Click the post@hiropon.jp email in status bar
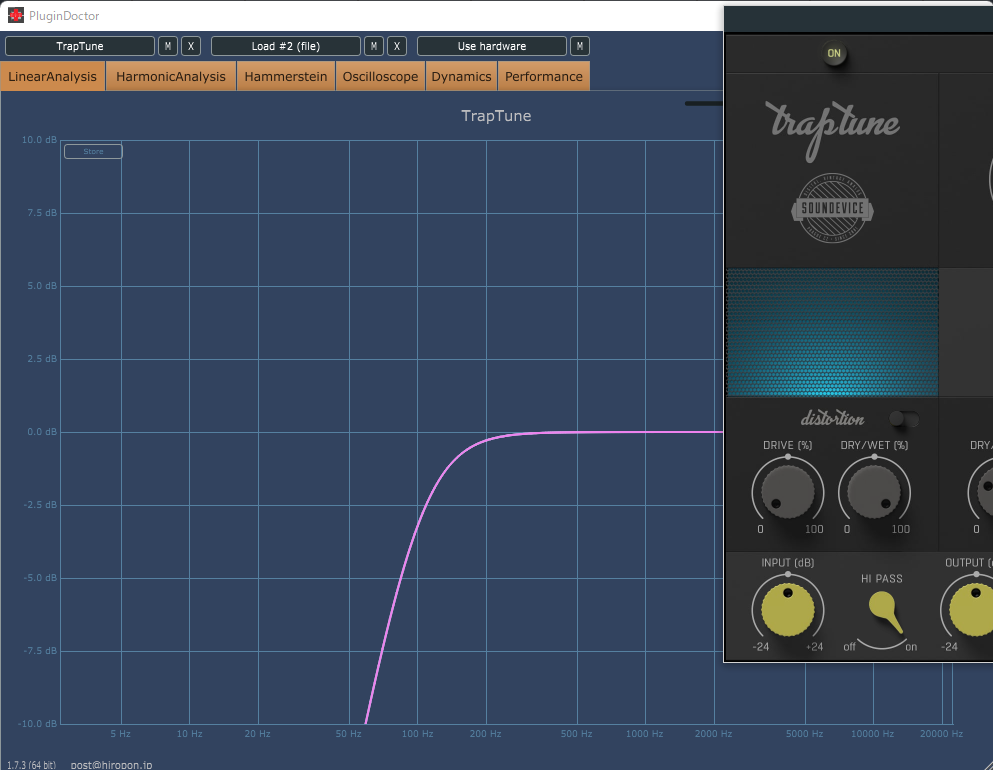 pos(111,764)
